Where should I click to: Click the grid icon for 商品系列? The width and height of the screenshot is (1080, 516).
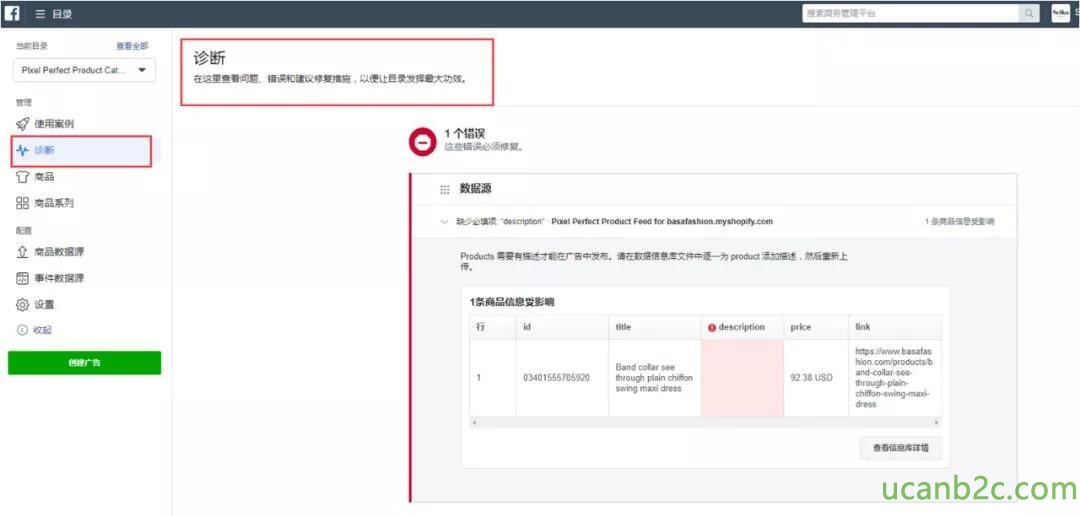pyautogui.click(x=22, y=203)
